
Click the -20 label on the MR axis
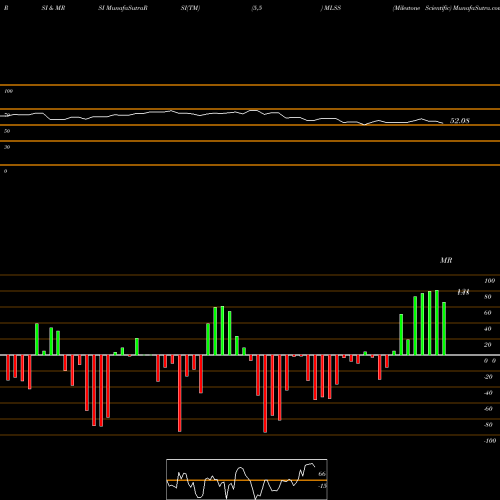pyautogui.click(x=488, y=377)
